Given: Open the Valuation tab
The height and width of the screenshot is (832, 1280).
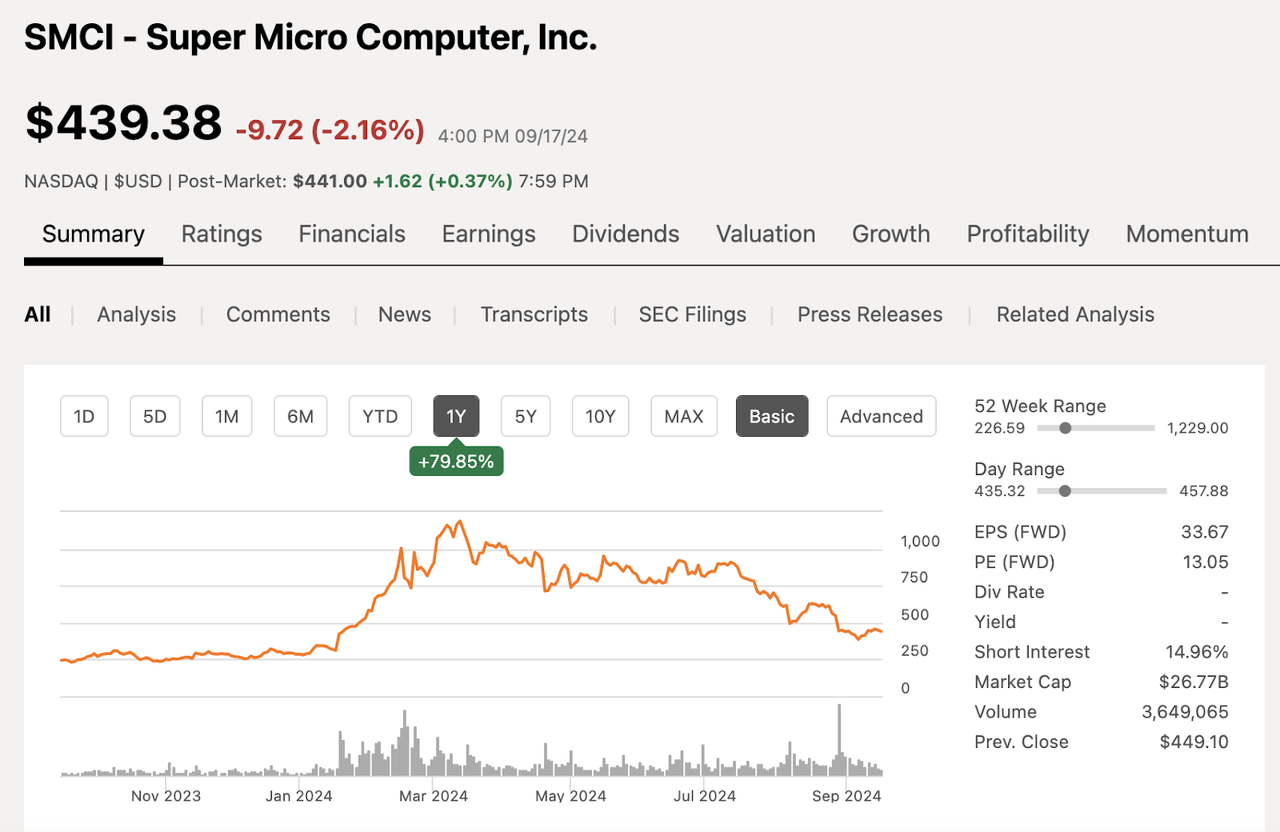Looking at the screenshot, I should (765, 233).
